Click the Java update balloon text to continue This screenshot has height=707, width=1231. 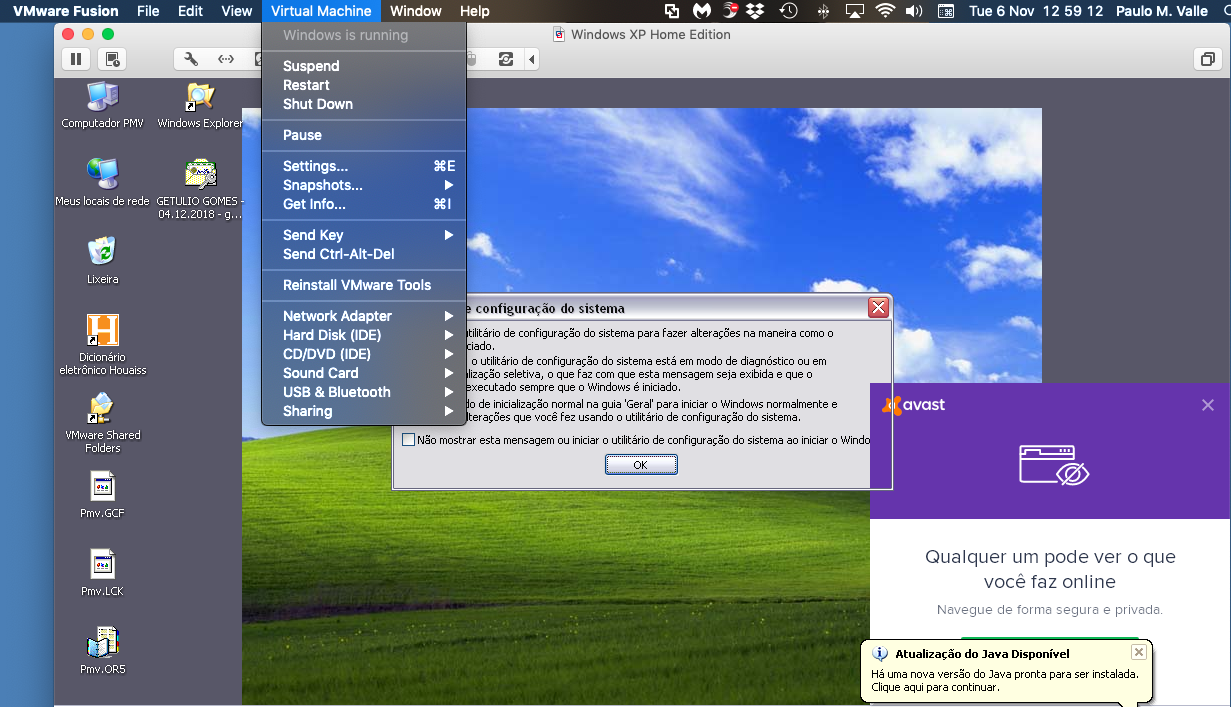coord(1004,680)
